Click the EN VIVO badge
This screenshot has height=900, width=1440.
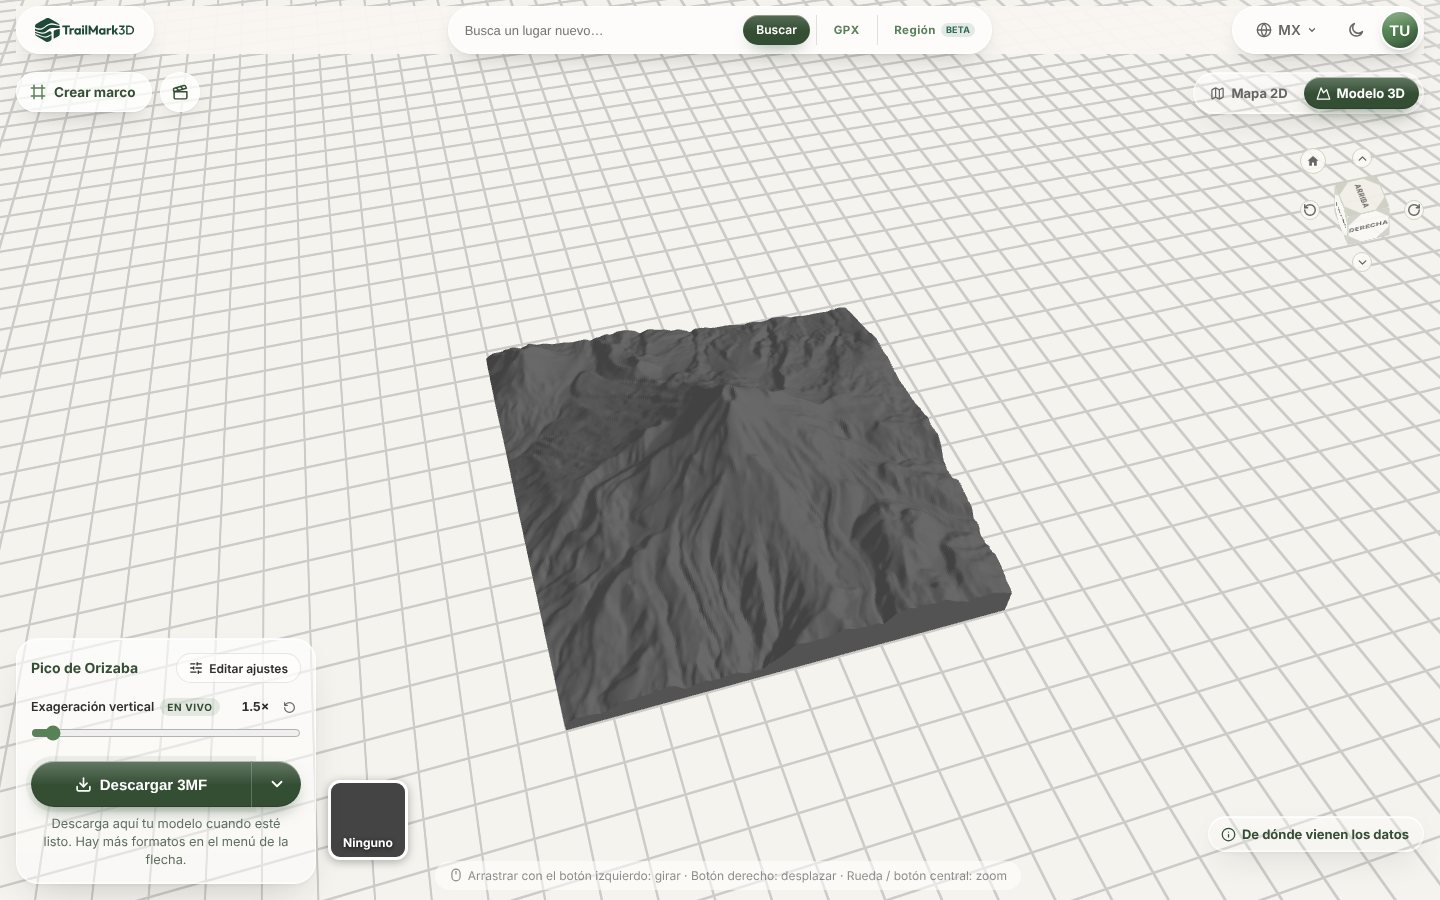(x=190, y=707)
